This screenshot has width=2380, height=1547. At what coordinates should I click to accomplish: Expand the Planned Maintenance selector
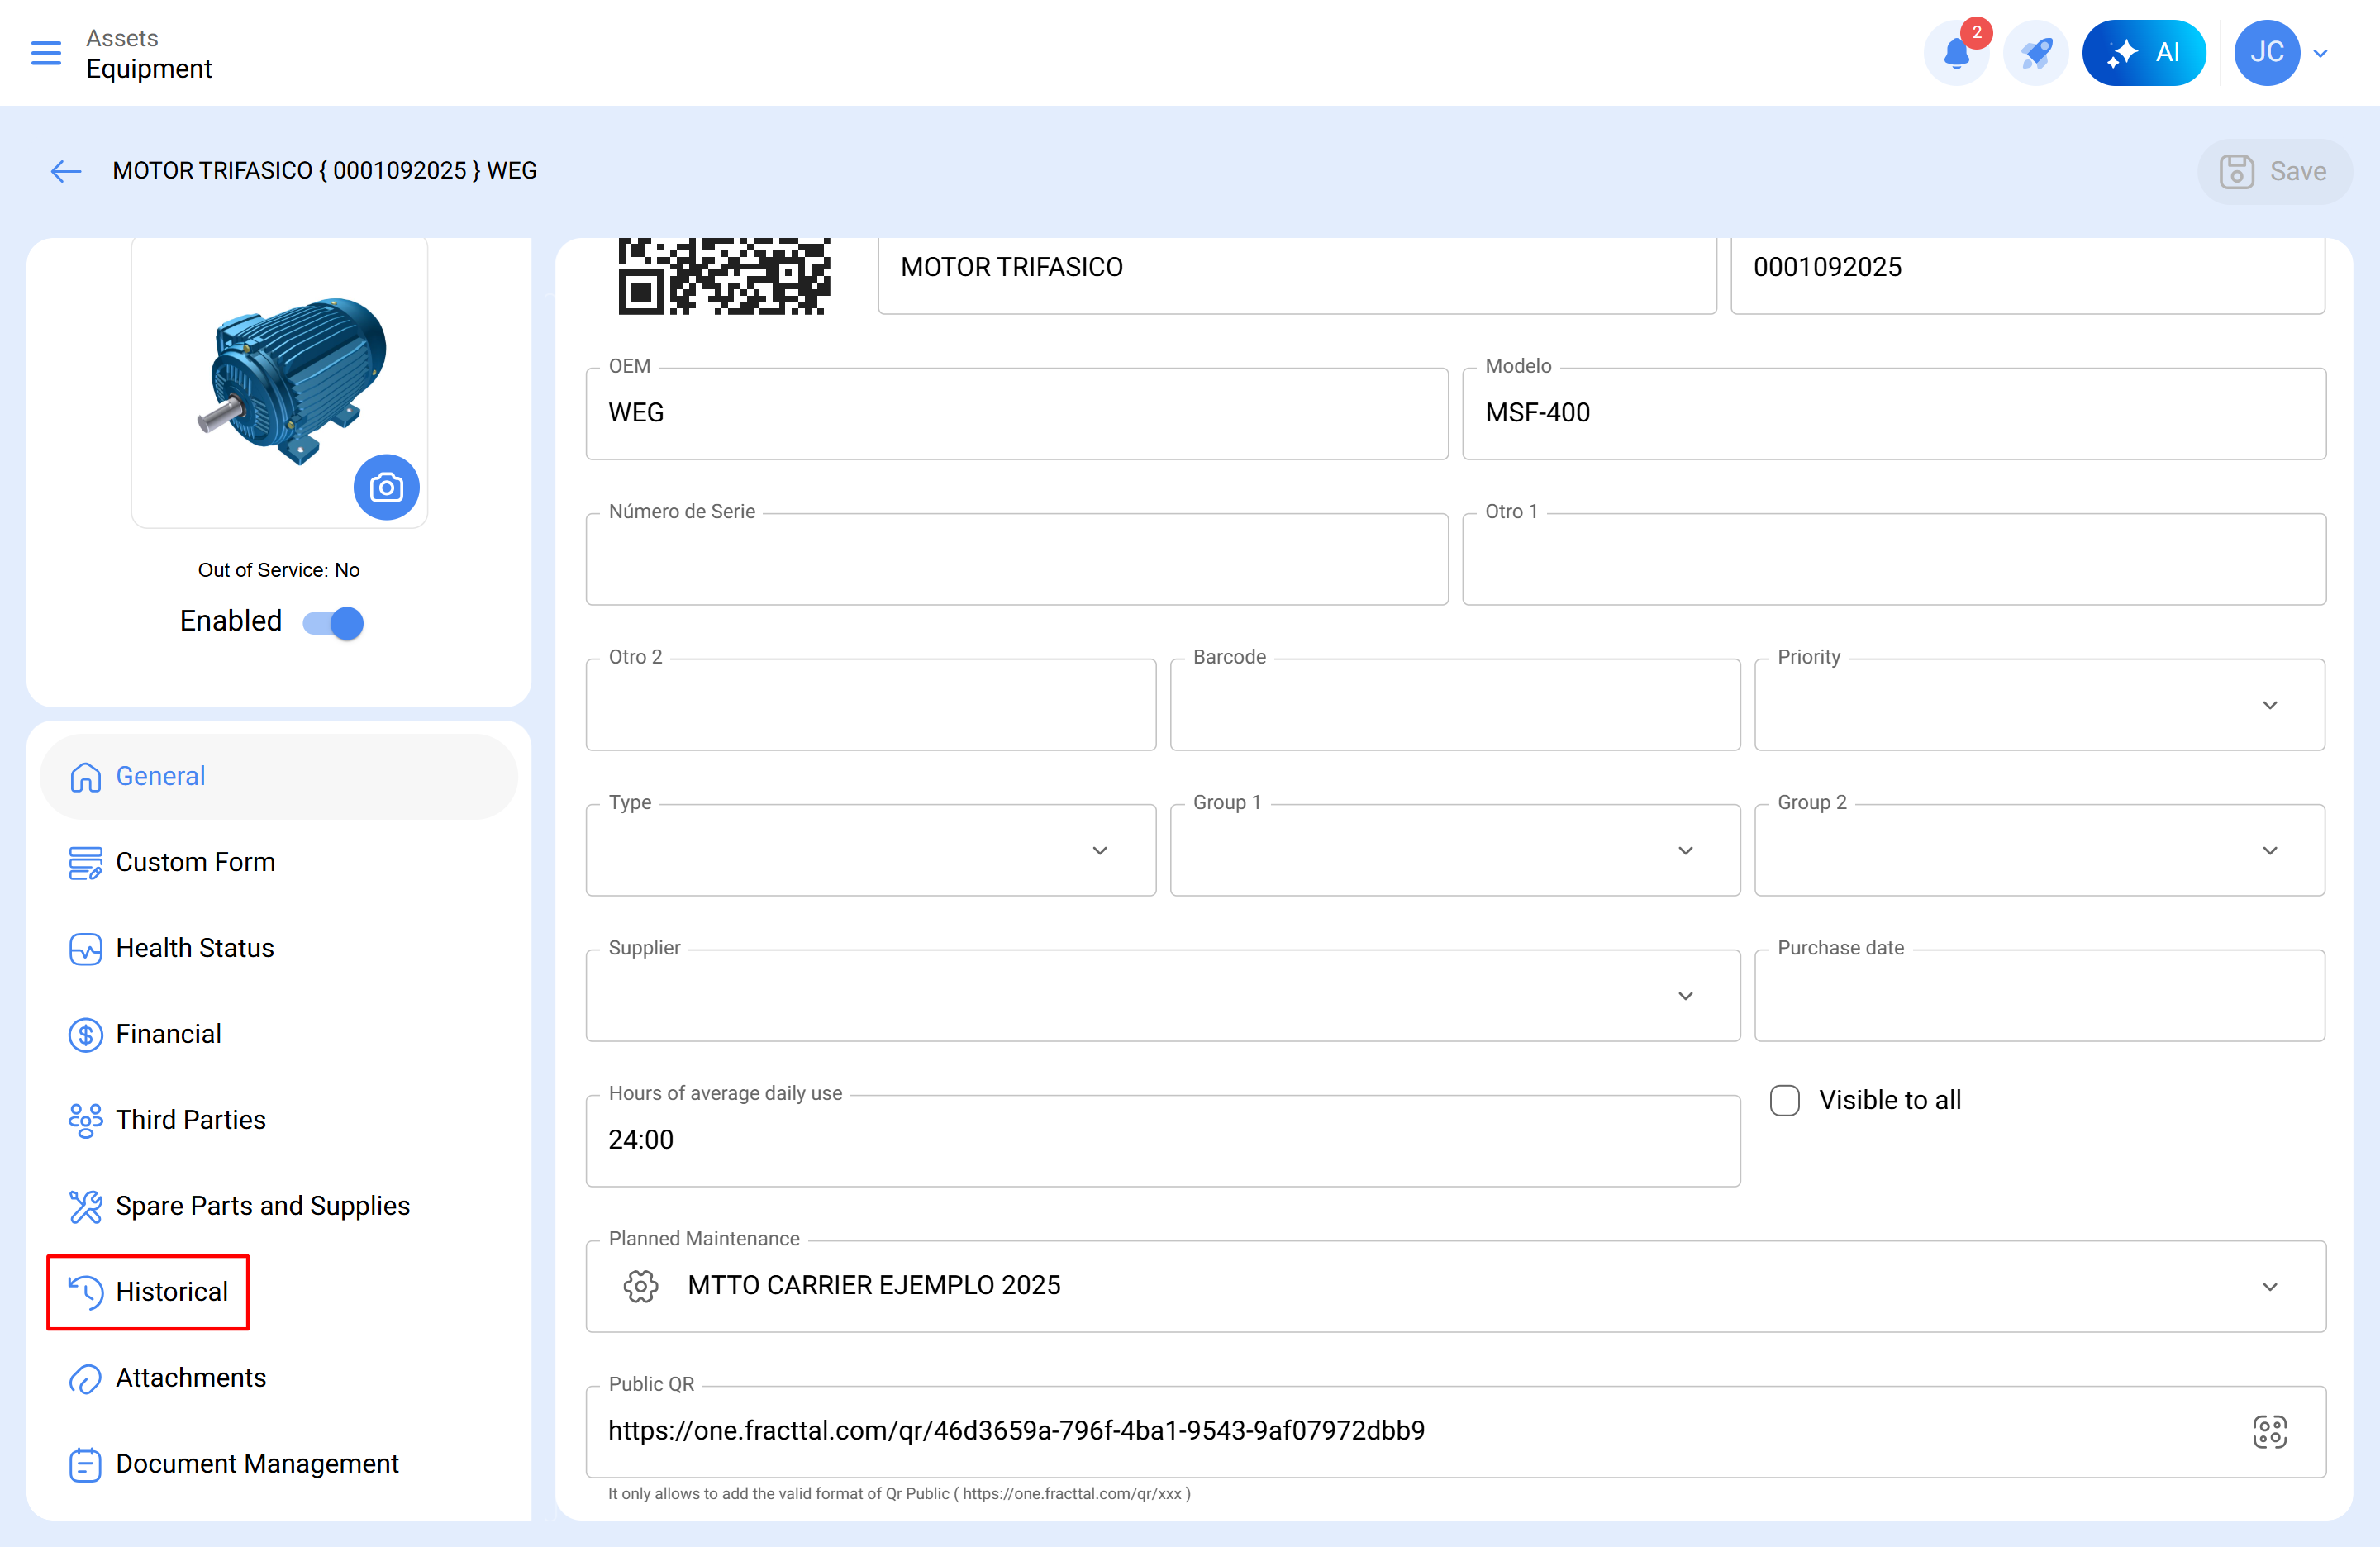(x=2269, y=1287)
